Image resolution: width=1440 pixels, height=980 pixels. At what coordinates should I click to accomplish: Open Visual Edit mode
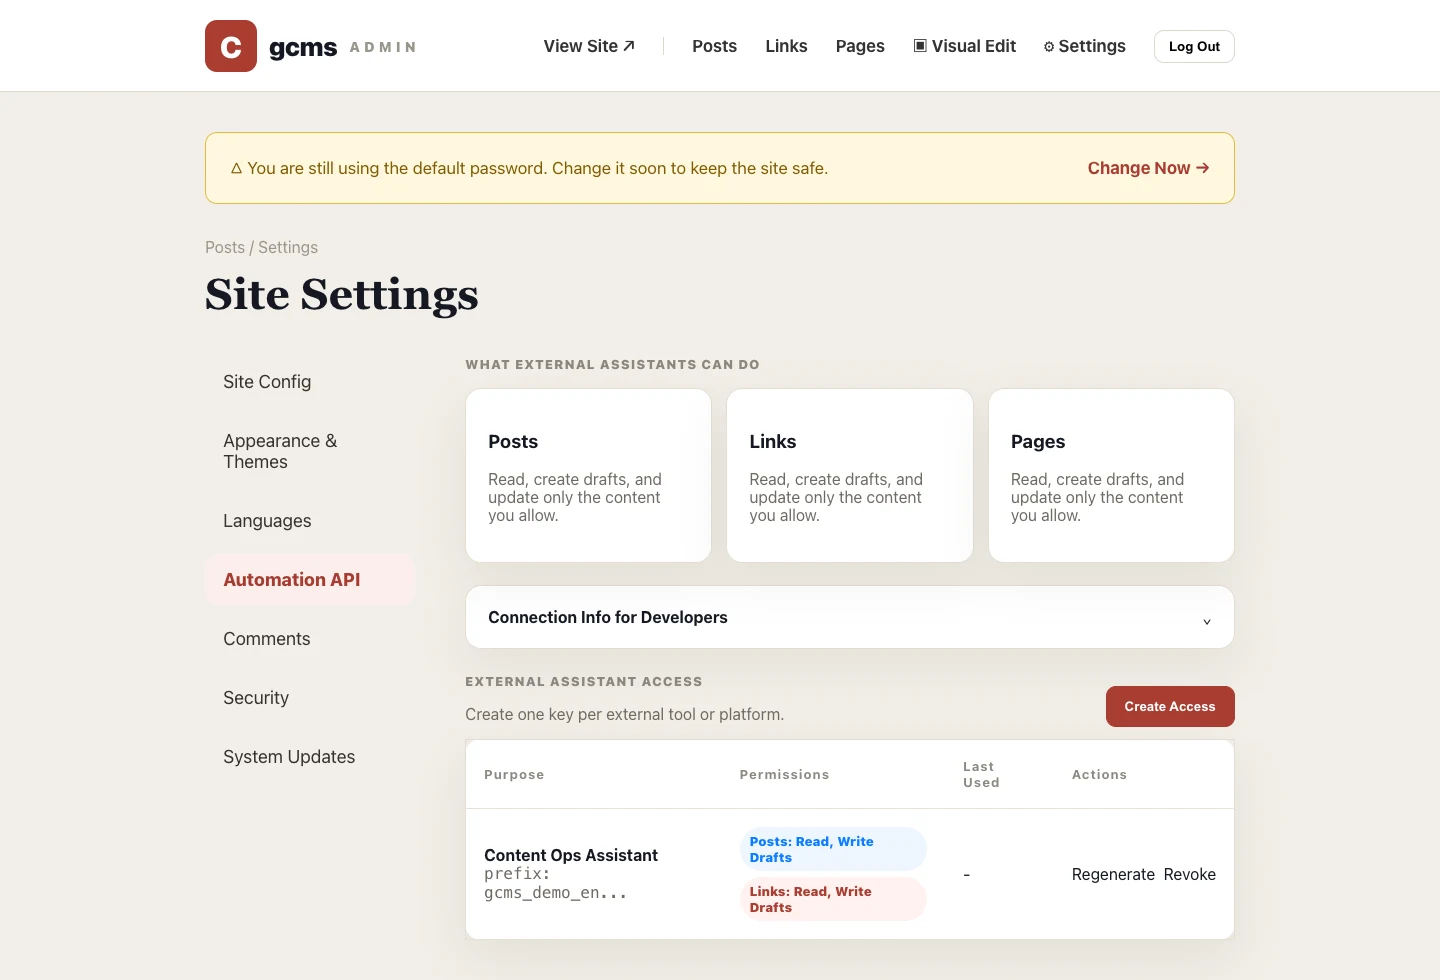[x=964, y=46]
